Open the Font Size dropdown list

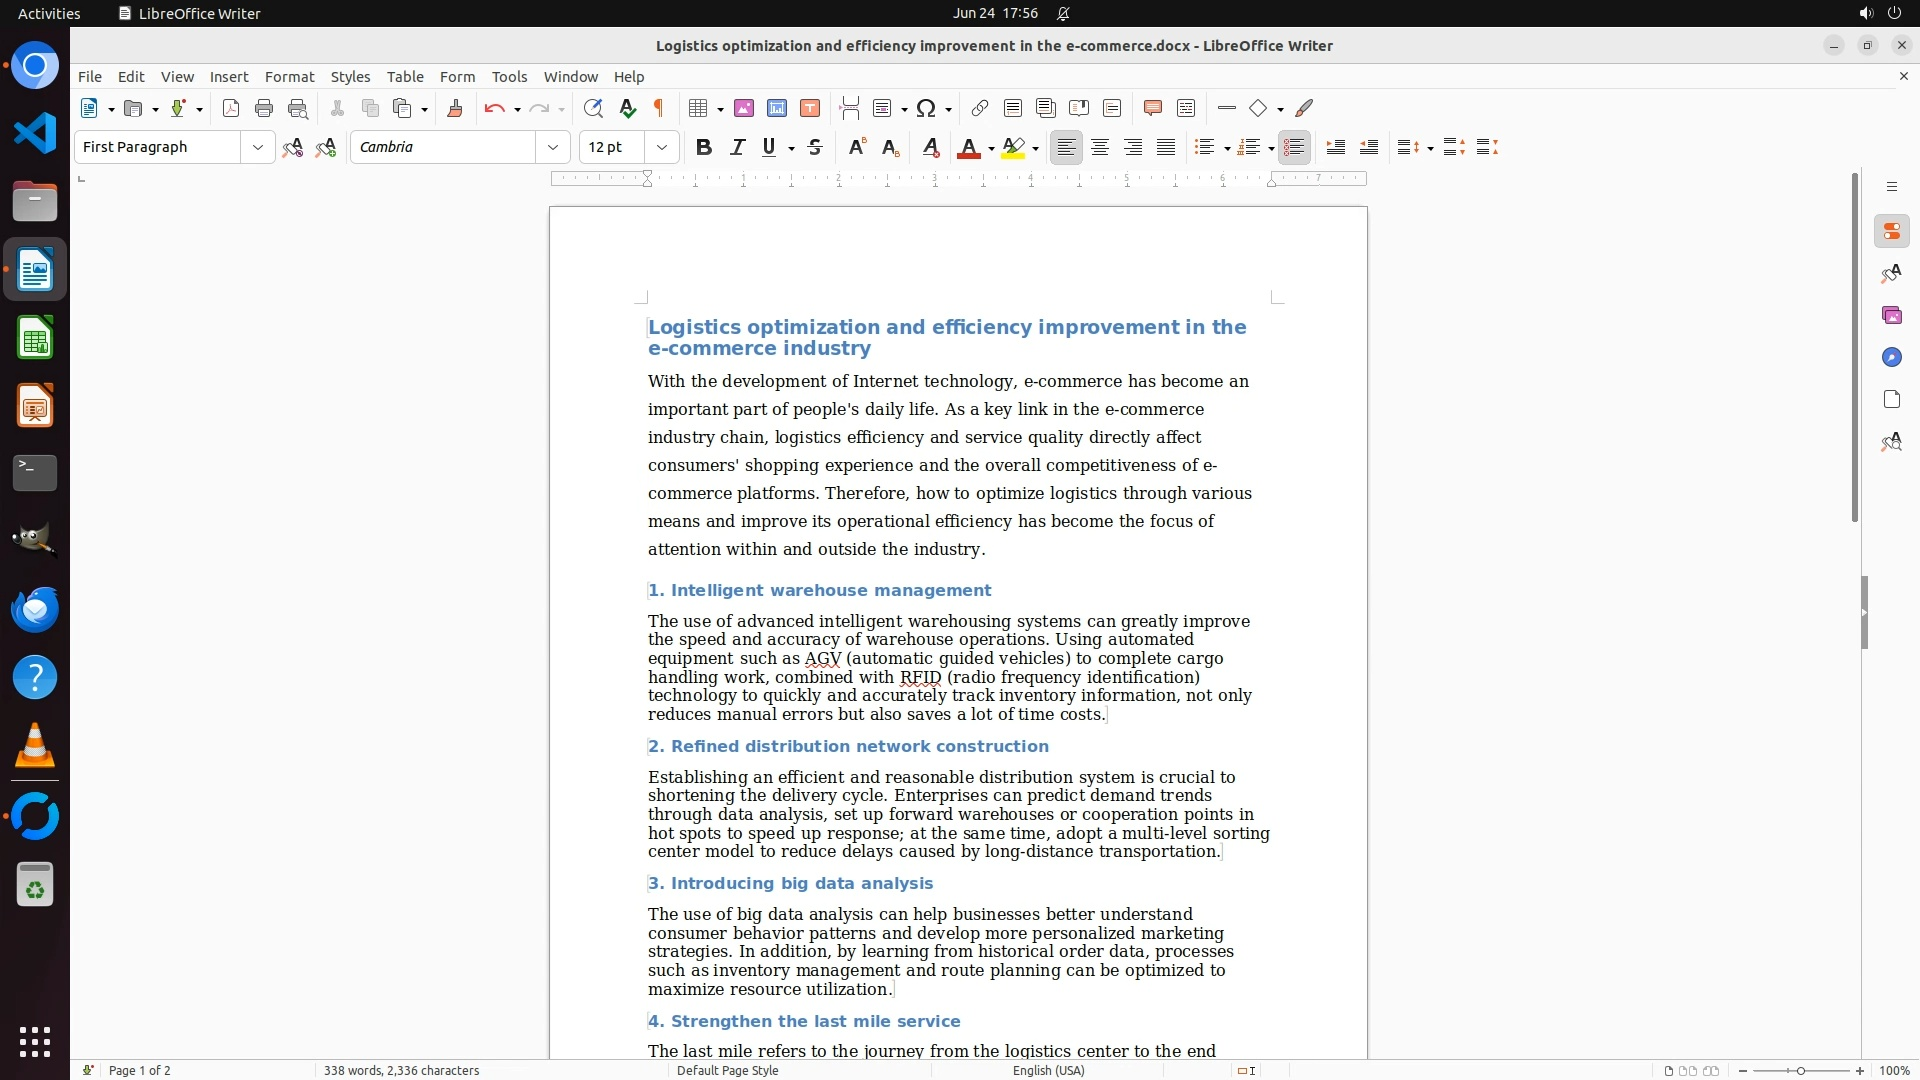click(x=661, y=148)
